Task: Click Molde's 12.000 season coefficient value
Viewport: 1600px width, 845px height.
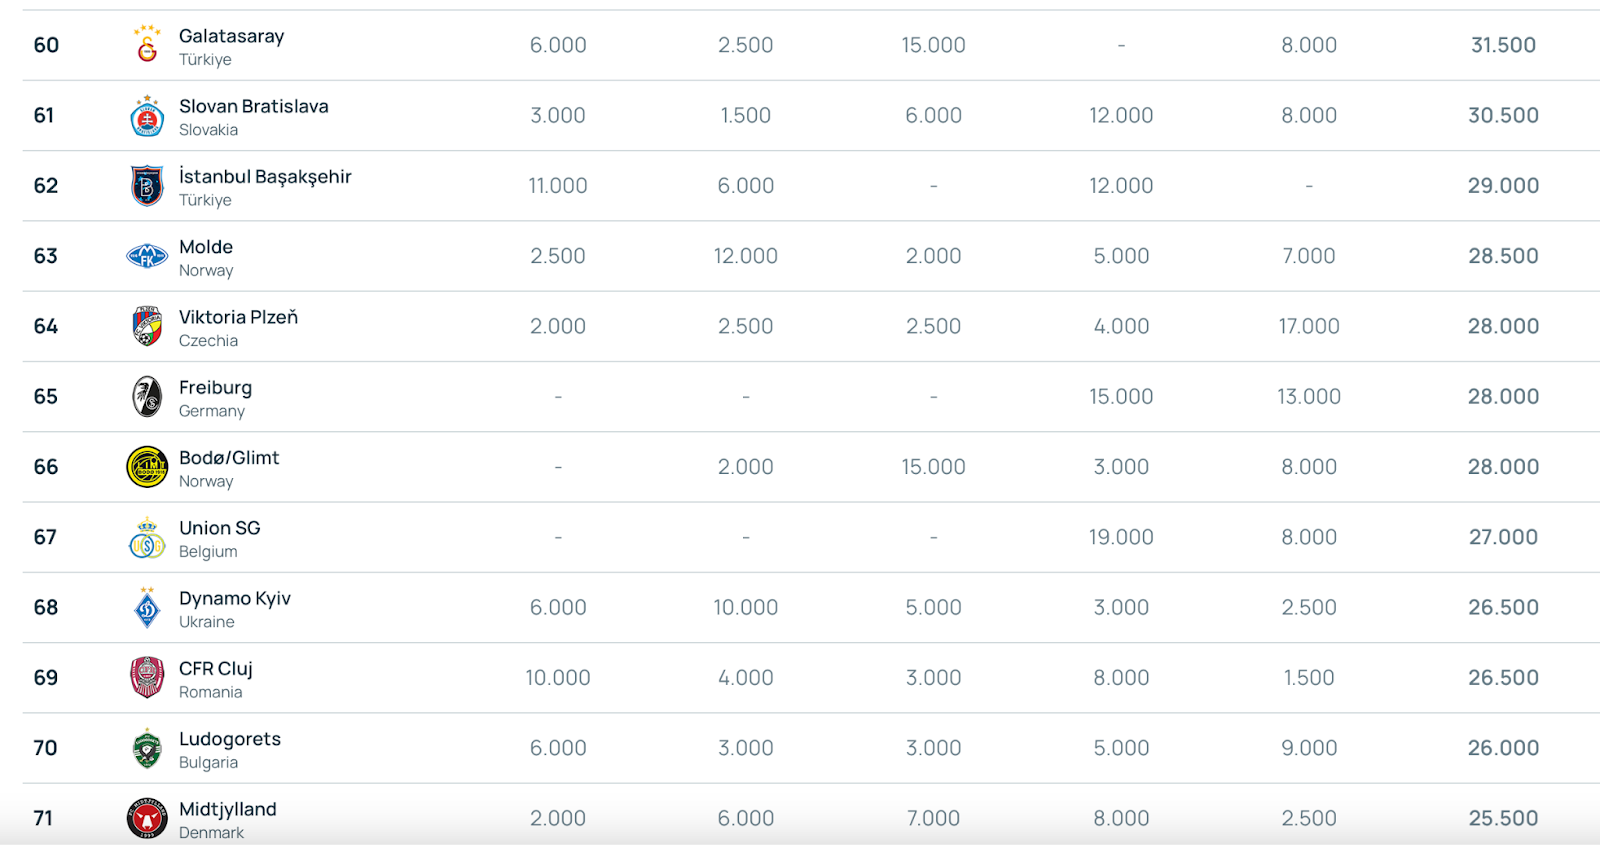Action: tap(746, 256)
